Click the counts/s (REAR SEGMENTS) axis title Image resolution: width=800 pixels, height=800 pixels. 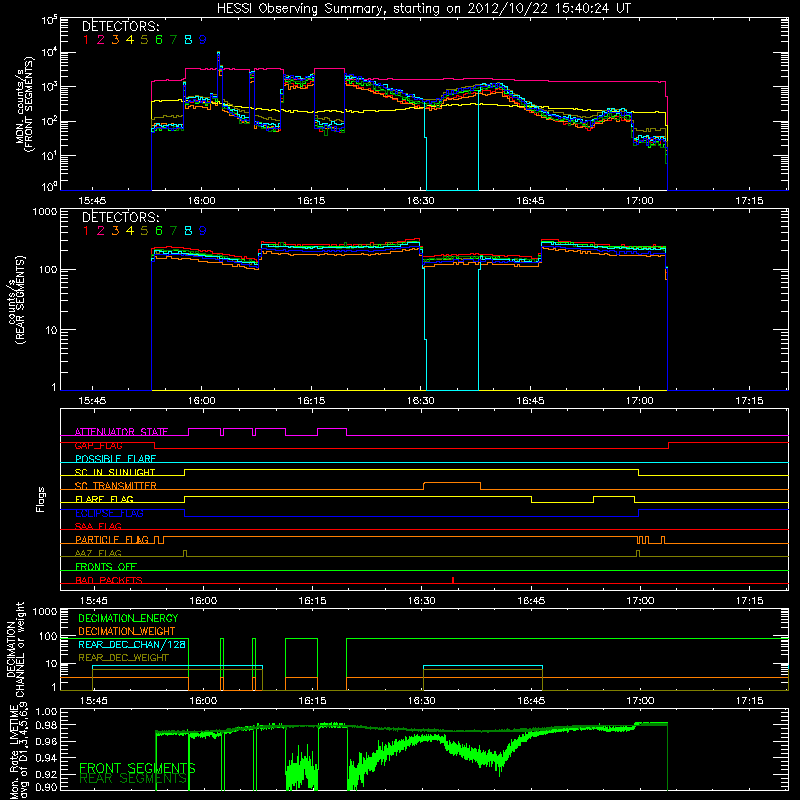coord(16,300)
